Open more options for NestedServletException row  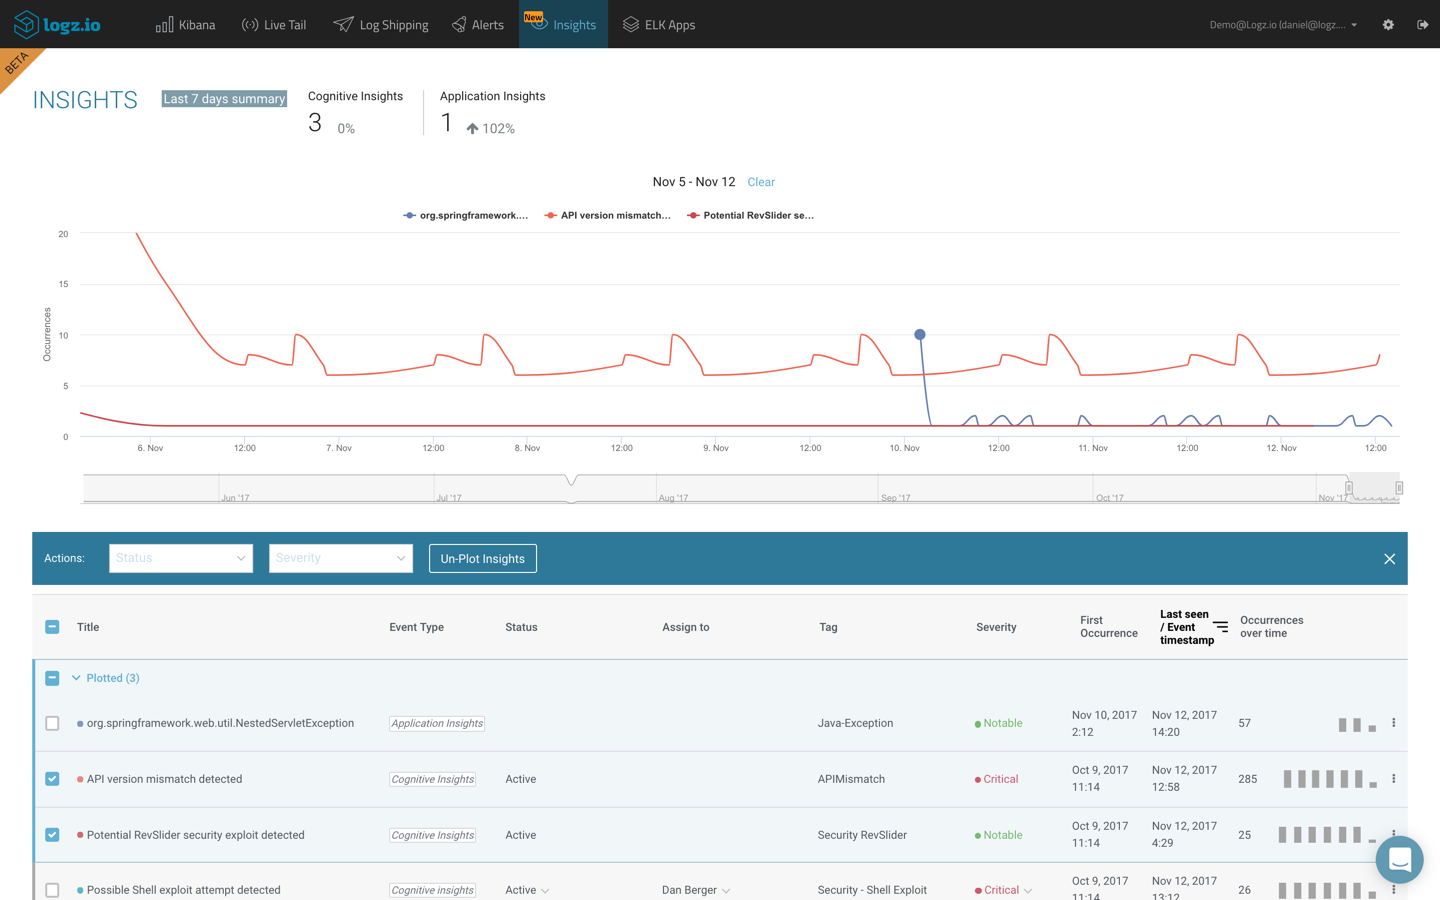1393,723
